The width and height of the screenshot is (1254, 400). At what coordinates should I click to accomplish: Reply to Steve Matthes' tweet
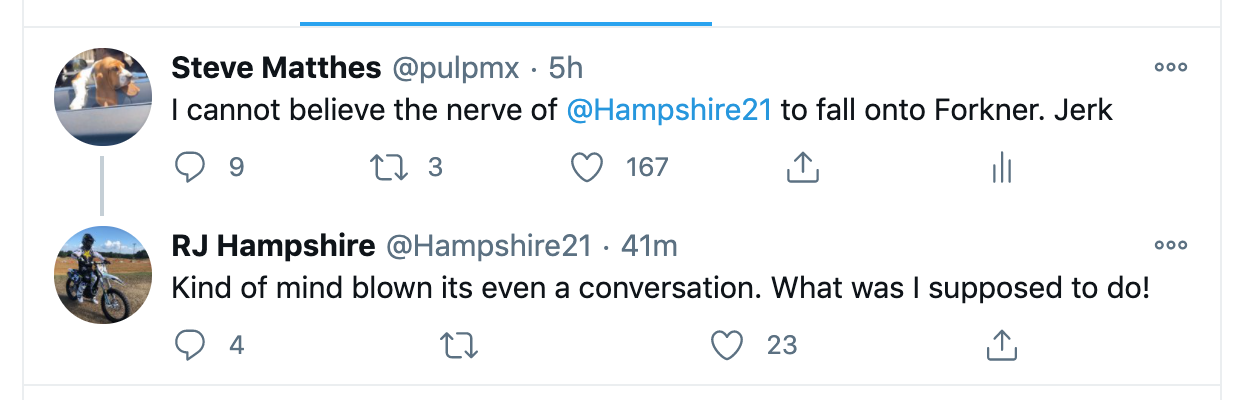point(190,168)
